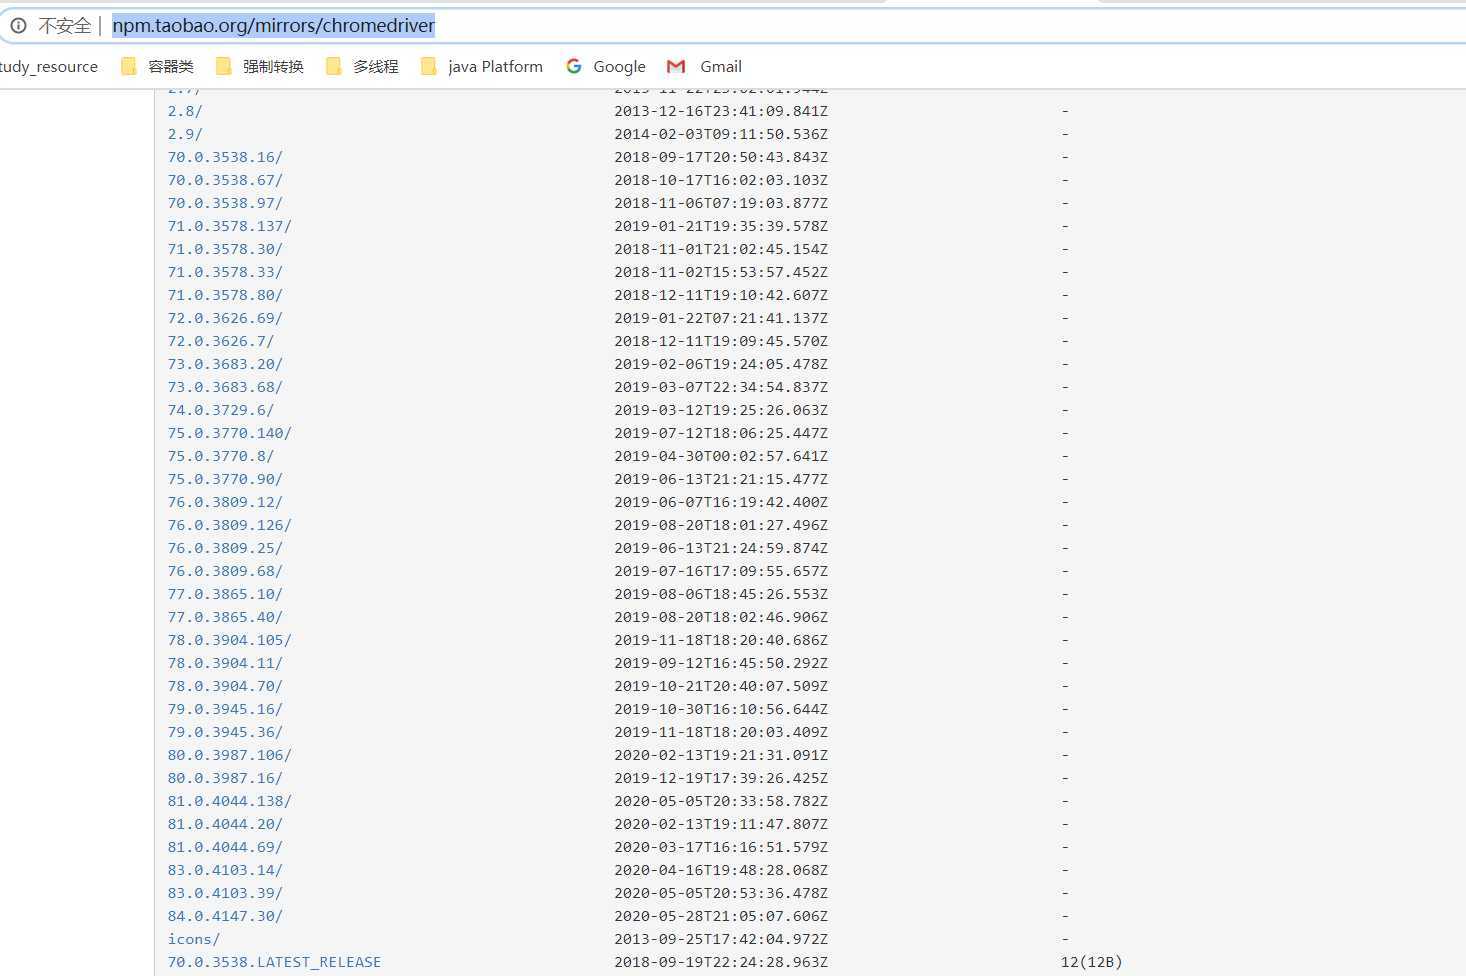The image size is (1466, 976).
Task: Open the 72.0.3626.69/ directory
Action: coord(225,318)
